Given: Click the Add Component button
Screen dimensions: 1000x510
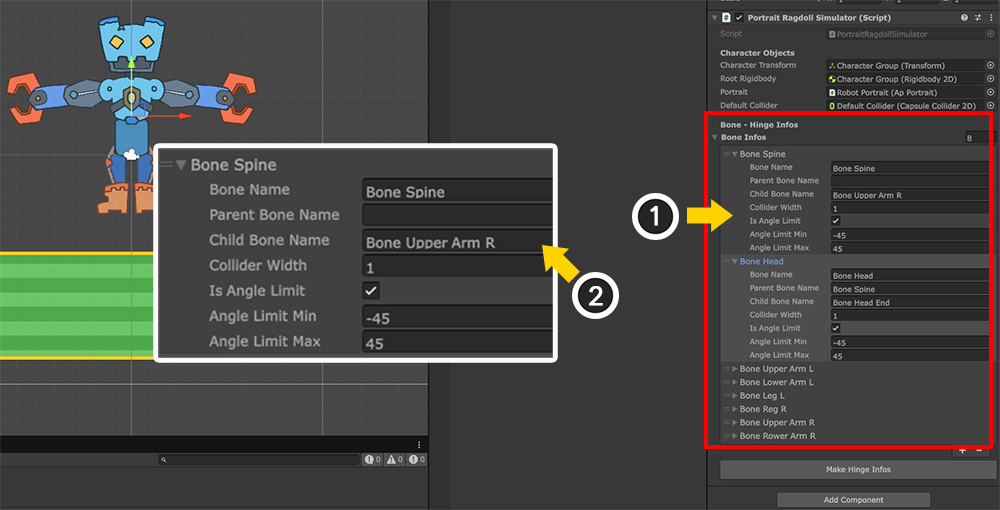Looking at the screenshot, I should point(852,499).
